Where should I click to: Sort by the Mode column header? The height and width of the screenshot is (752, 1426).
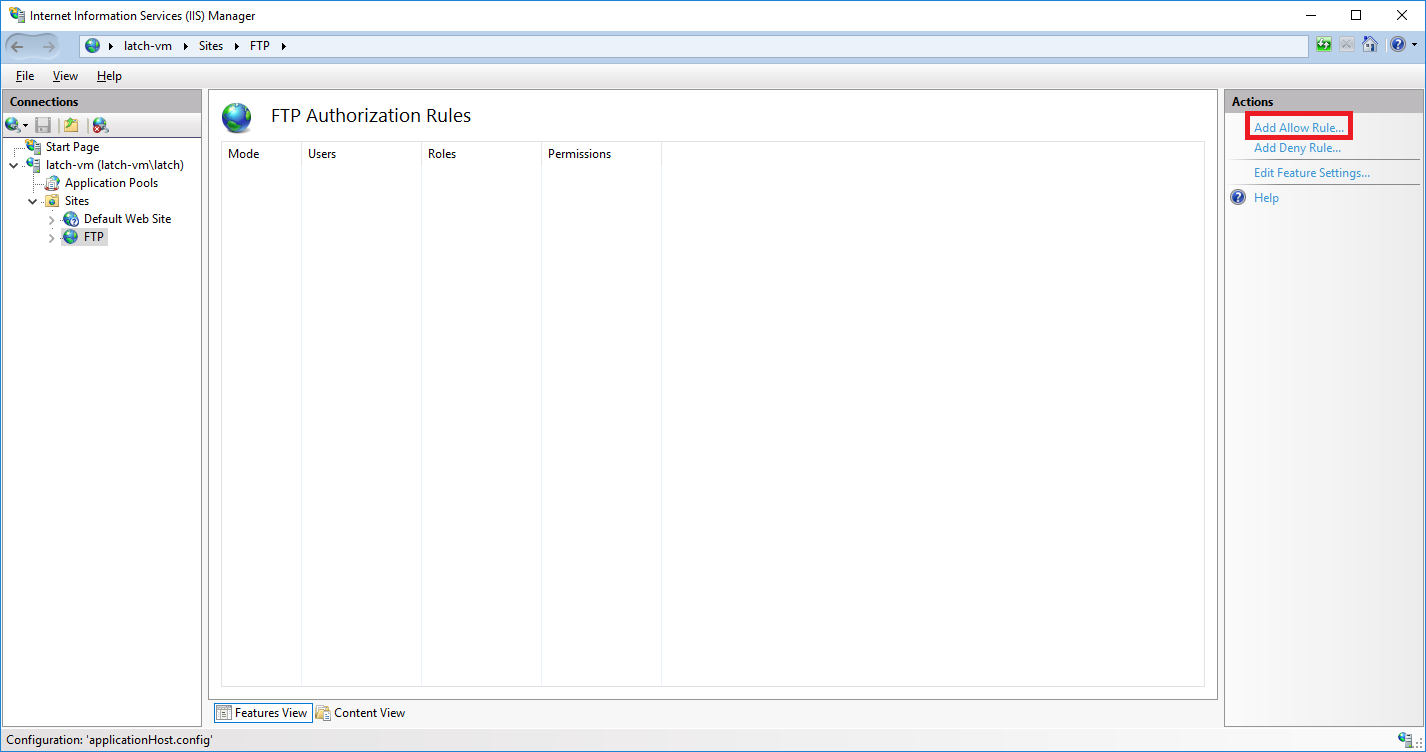[x=261, y=154]
